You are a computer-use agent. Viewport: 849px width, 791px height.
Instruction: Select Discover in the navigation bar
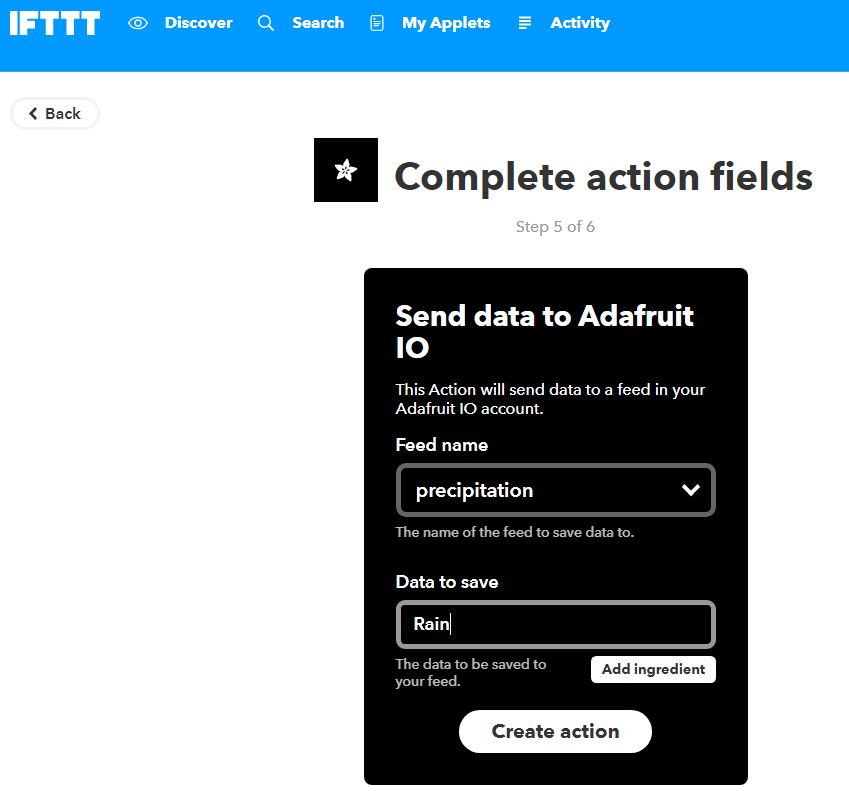tap(199, 22)
